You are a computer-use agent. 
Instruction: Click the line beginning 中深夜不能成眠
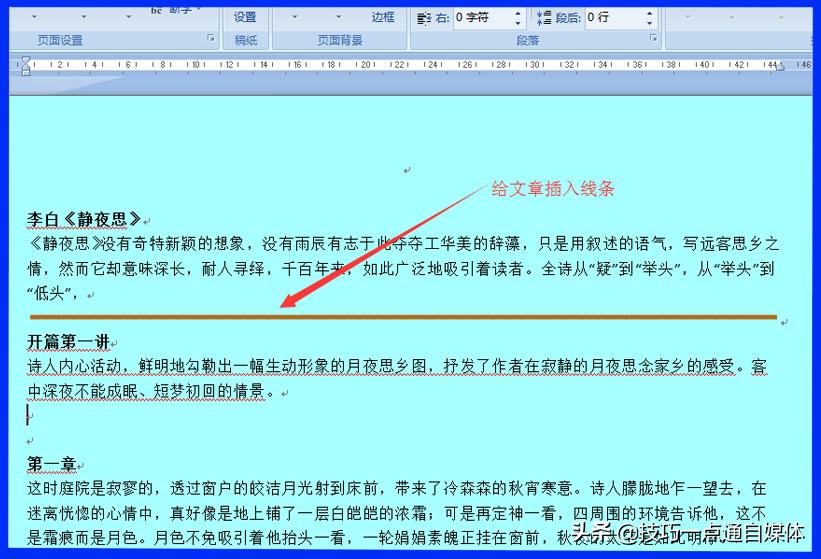pos(151,391)
